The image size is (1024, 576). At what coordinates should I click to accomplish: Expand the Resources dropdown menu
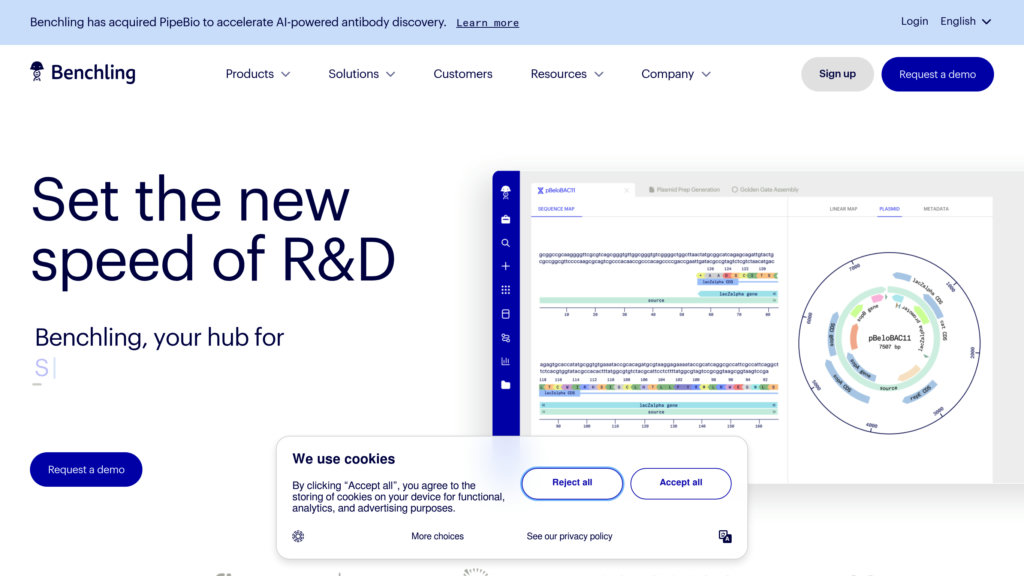point(567,74)
